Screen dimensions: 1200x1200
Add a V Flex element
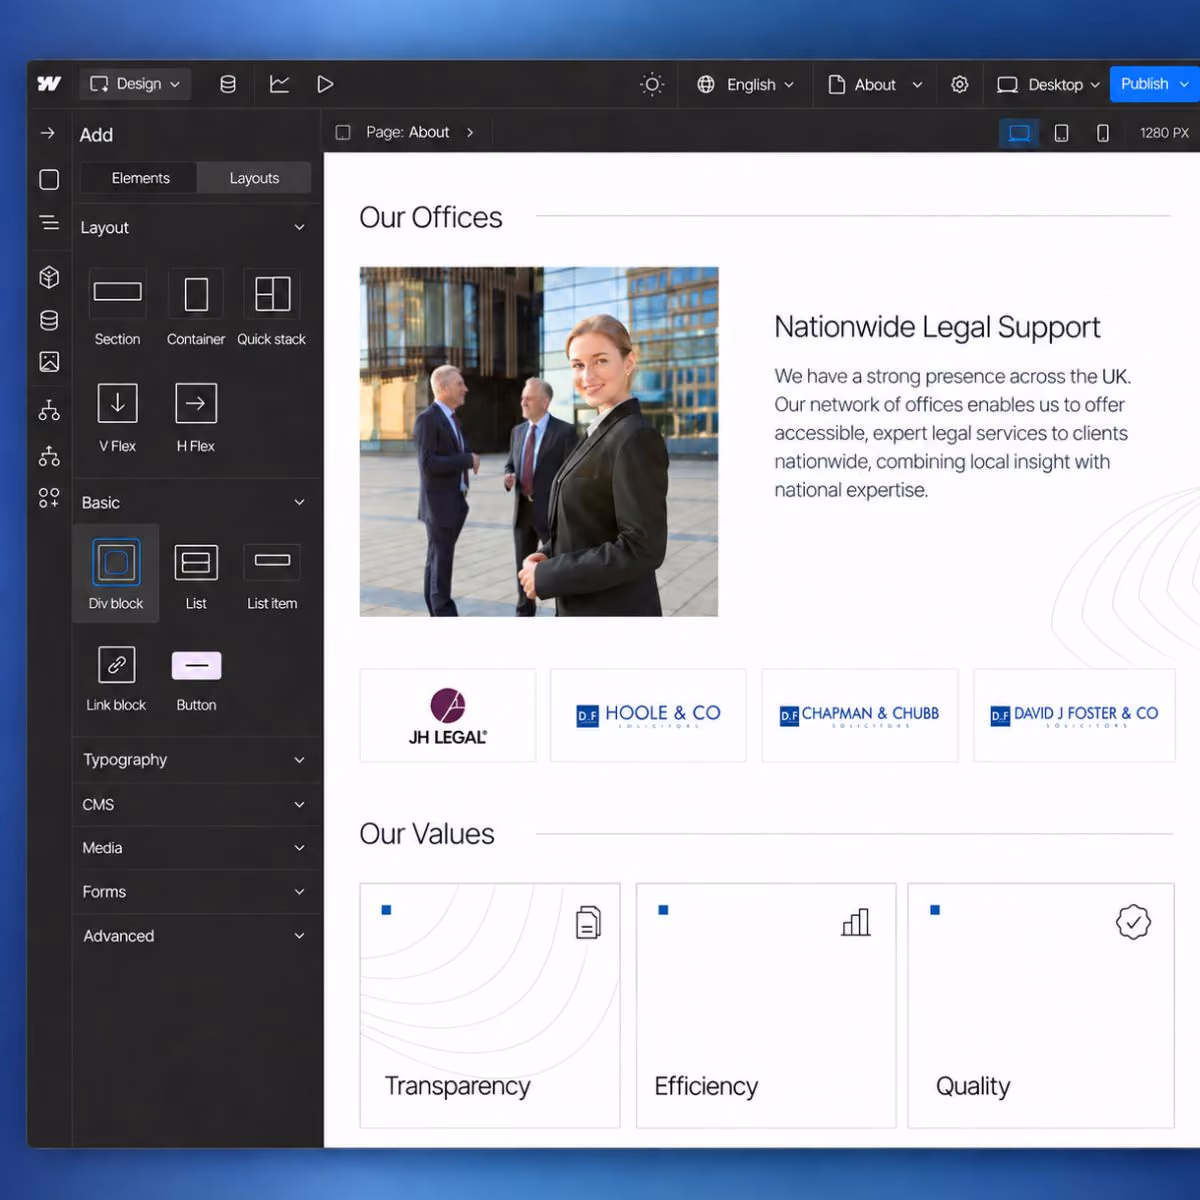pos(117,417)
